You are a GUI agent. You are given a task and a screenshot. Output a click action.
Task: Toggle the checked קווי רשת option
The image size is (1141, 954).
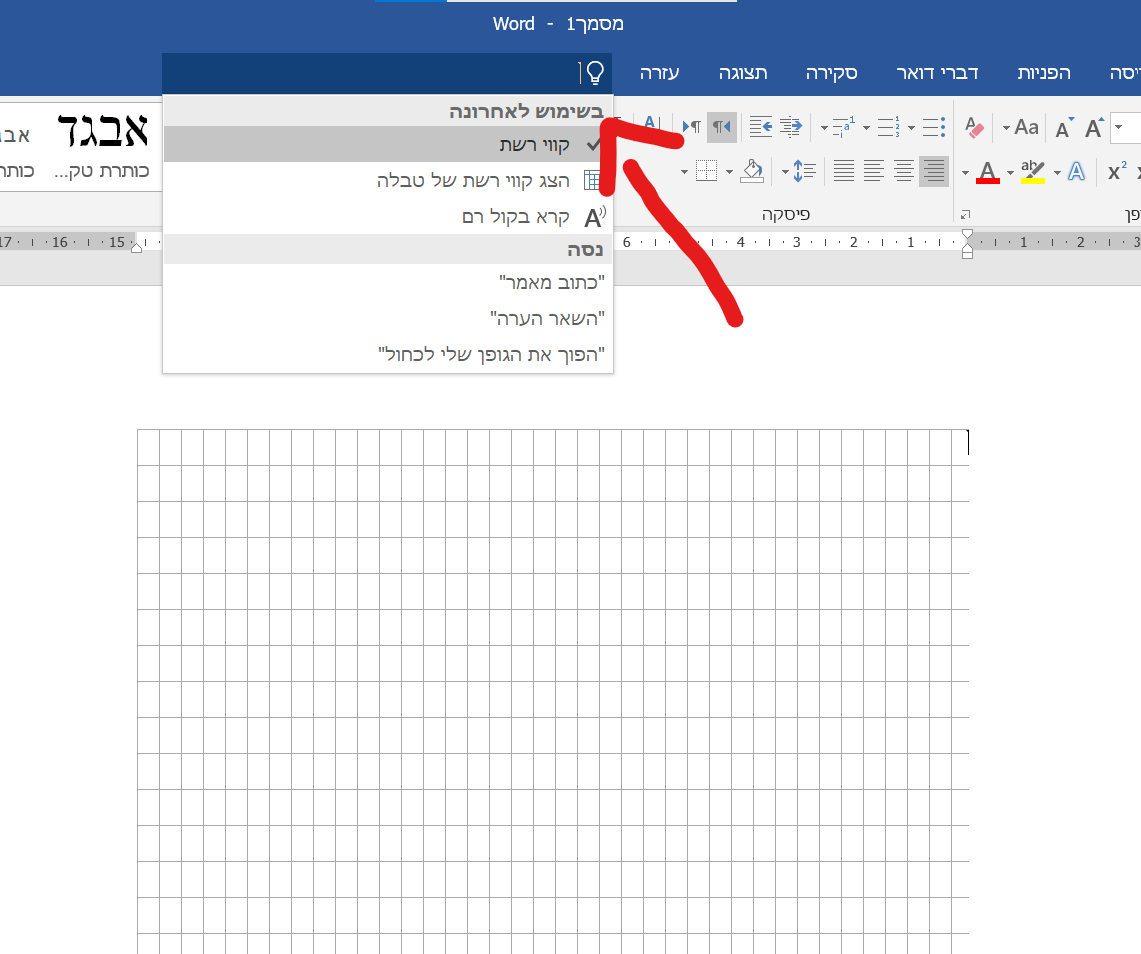click(389, 144)
